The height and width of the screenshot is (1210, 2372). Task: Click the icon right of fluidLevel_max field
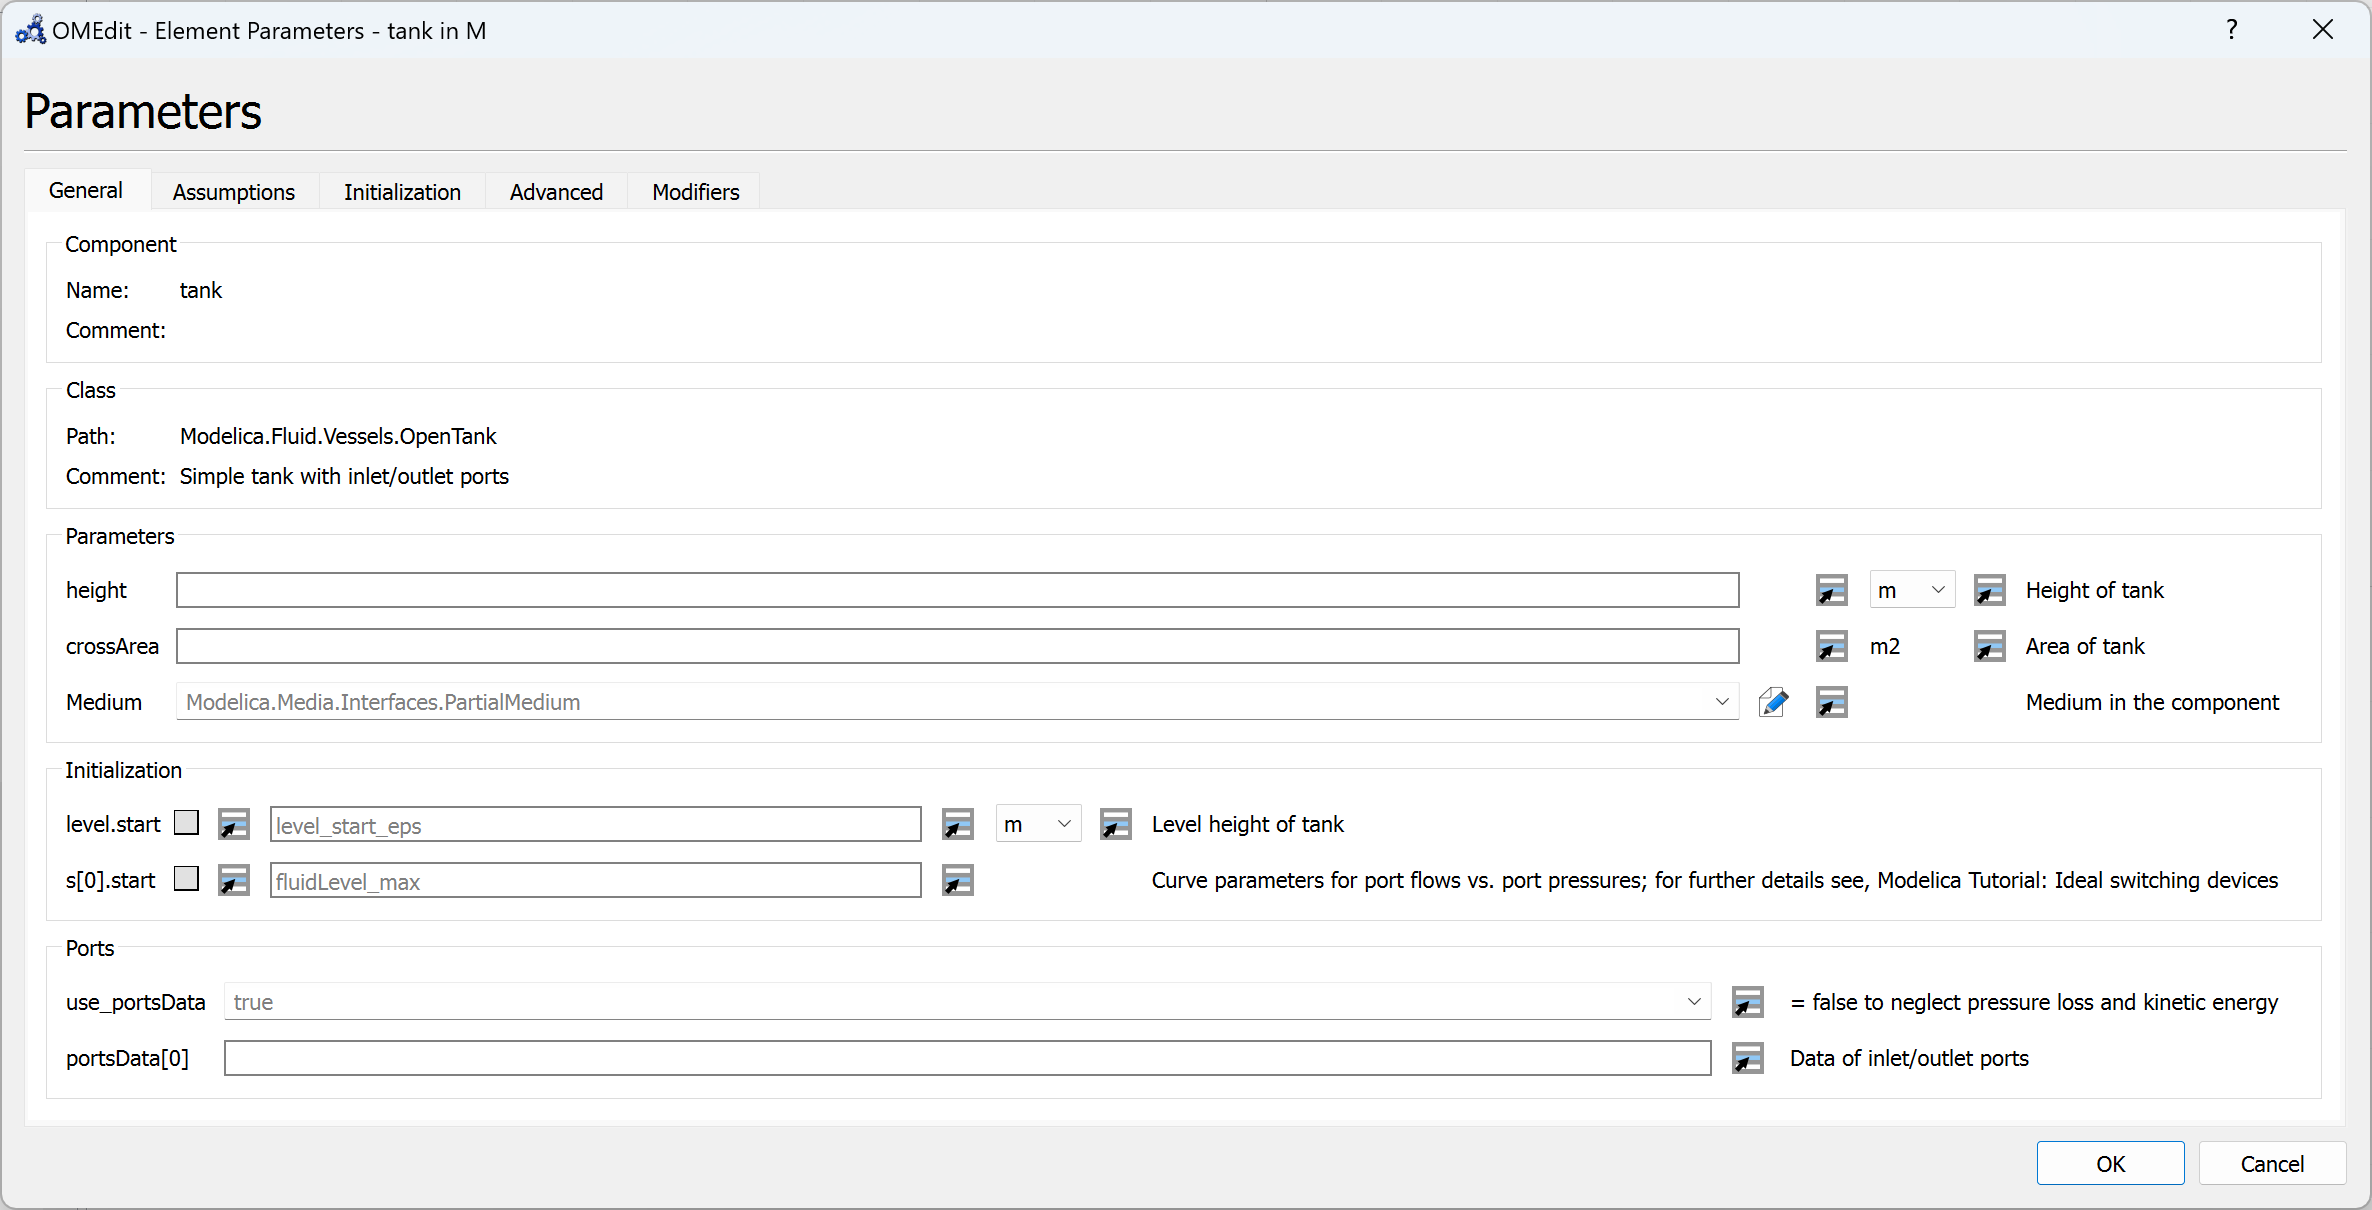(x=957, y=880)
